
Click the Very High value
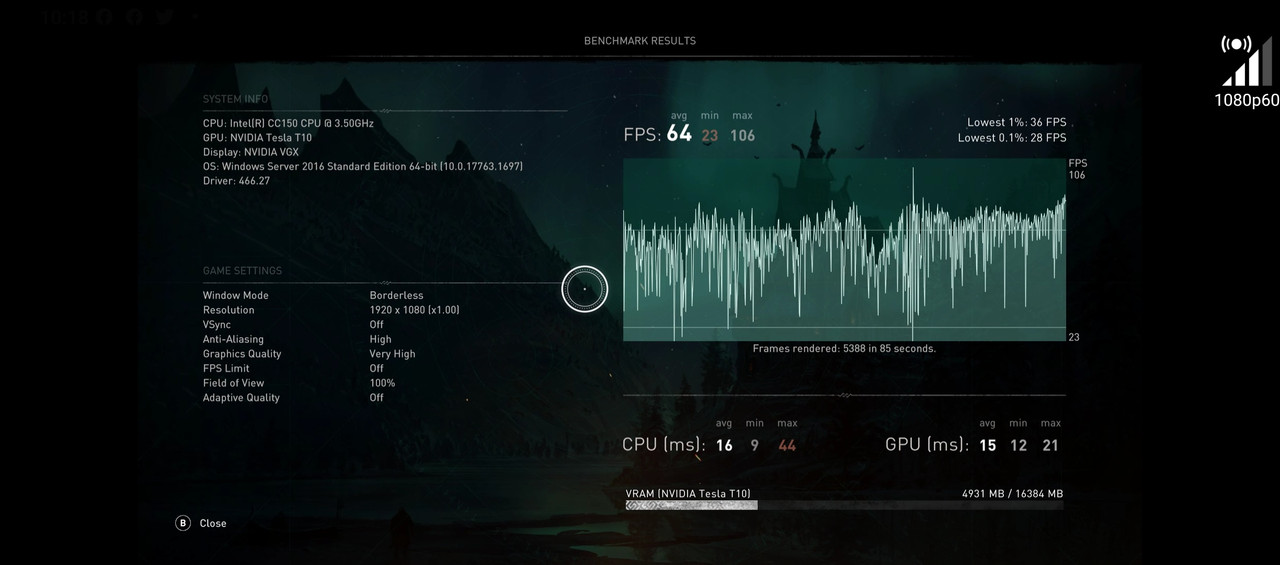[x=393, y=354]
